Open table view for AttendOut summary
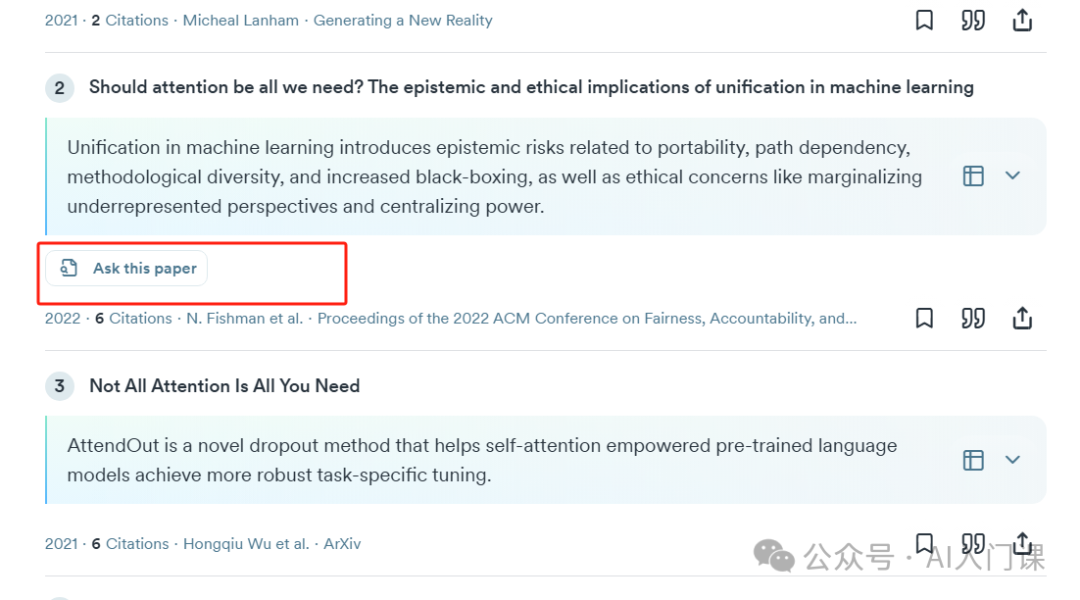Viewport: 1080px width, 600px height. 973,460
